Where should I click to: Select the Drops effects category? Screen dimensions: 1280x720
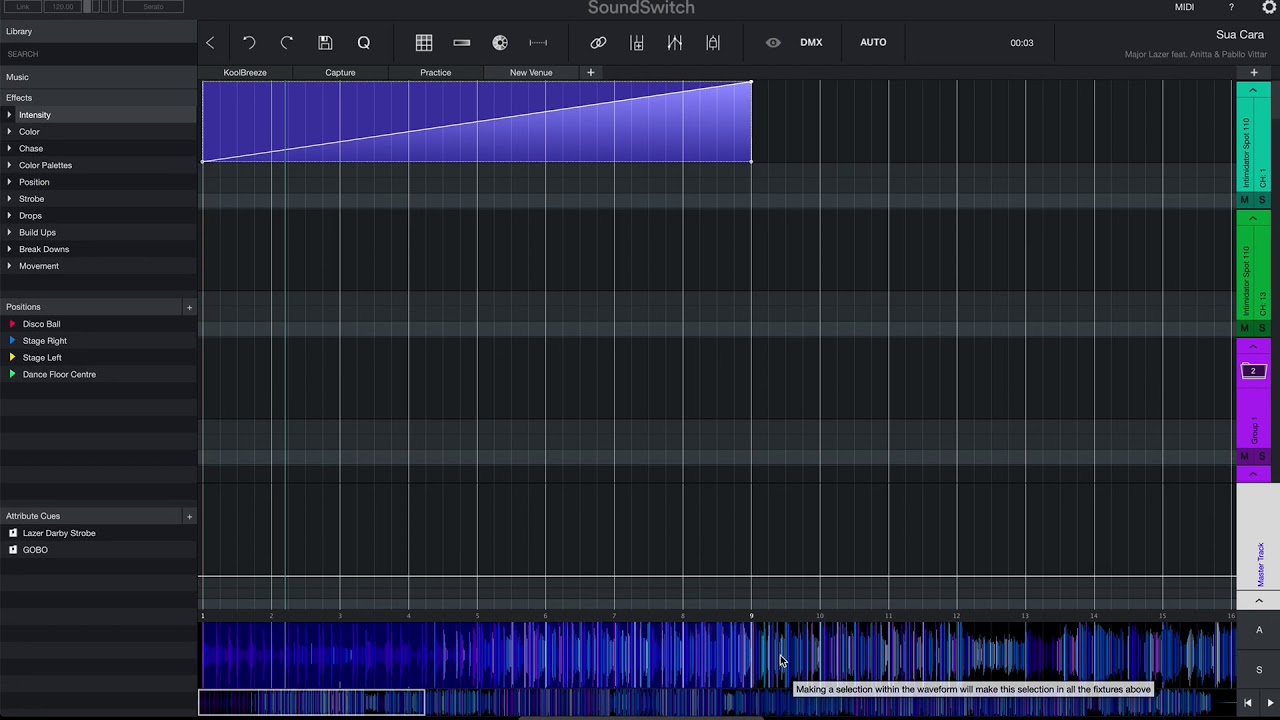30,216
